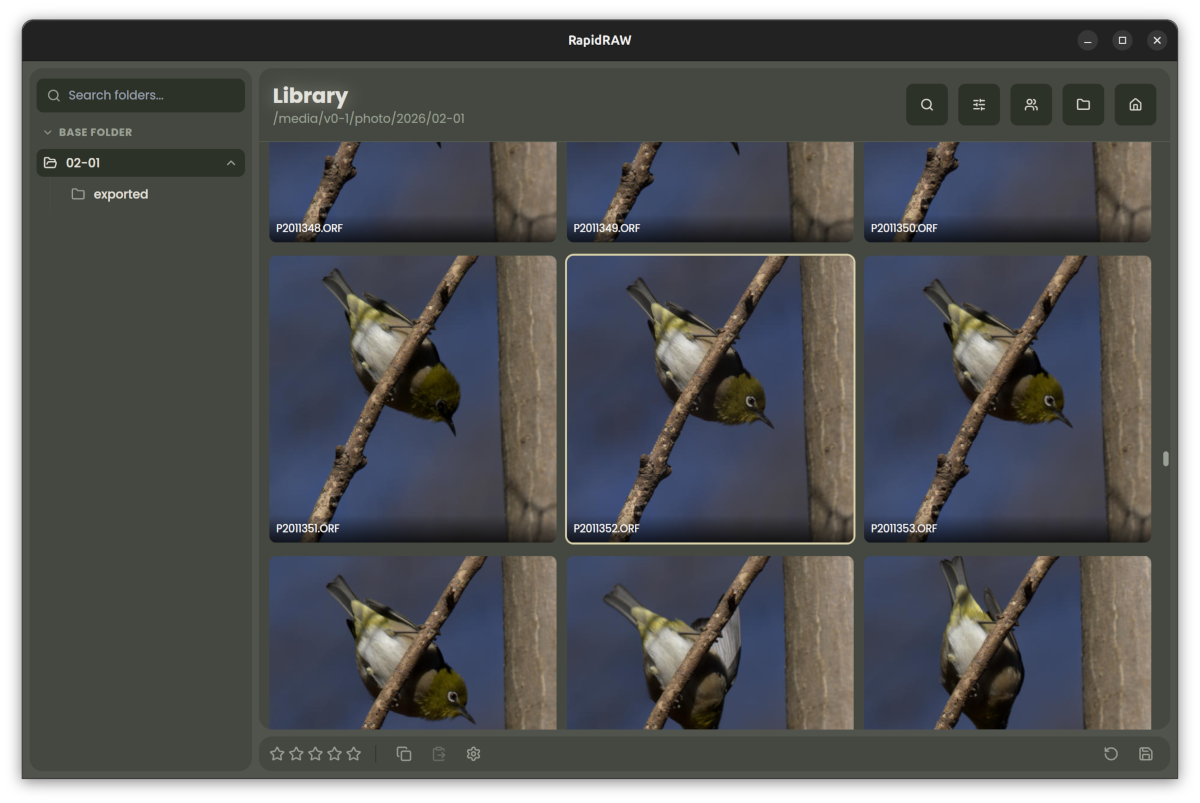Minimize the RapidRAW window

[x=1087, y=40]
